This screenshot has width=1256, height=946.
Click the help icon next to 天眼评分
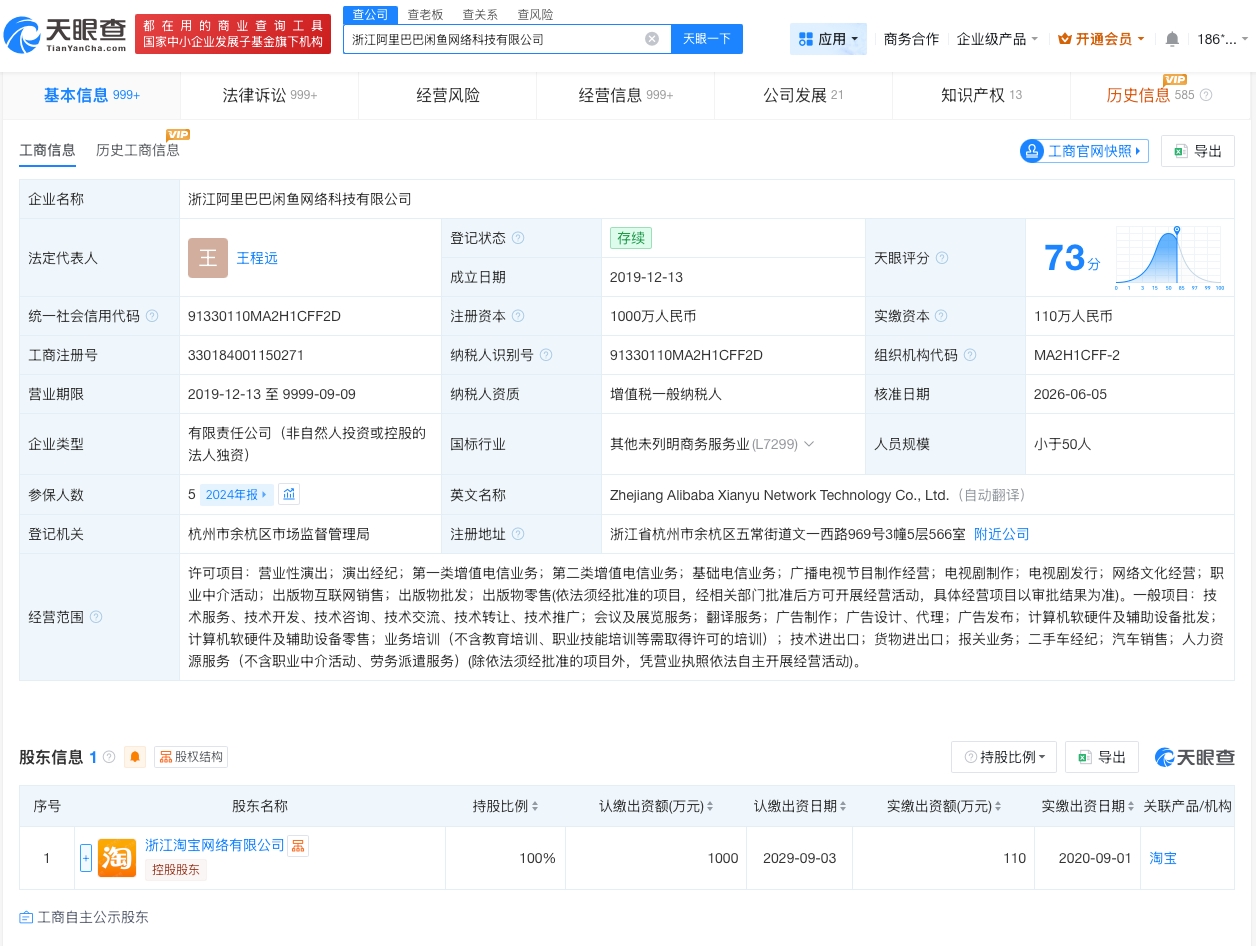pos(942,258)
